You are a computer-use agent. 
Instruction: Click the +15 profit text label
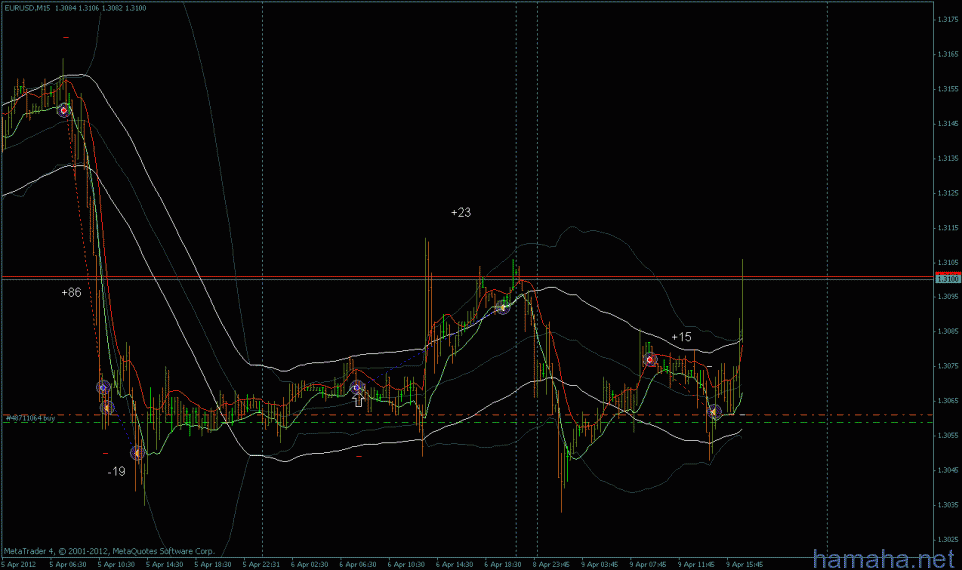[681, 337]
